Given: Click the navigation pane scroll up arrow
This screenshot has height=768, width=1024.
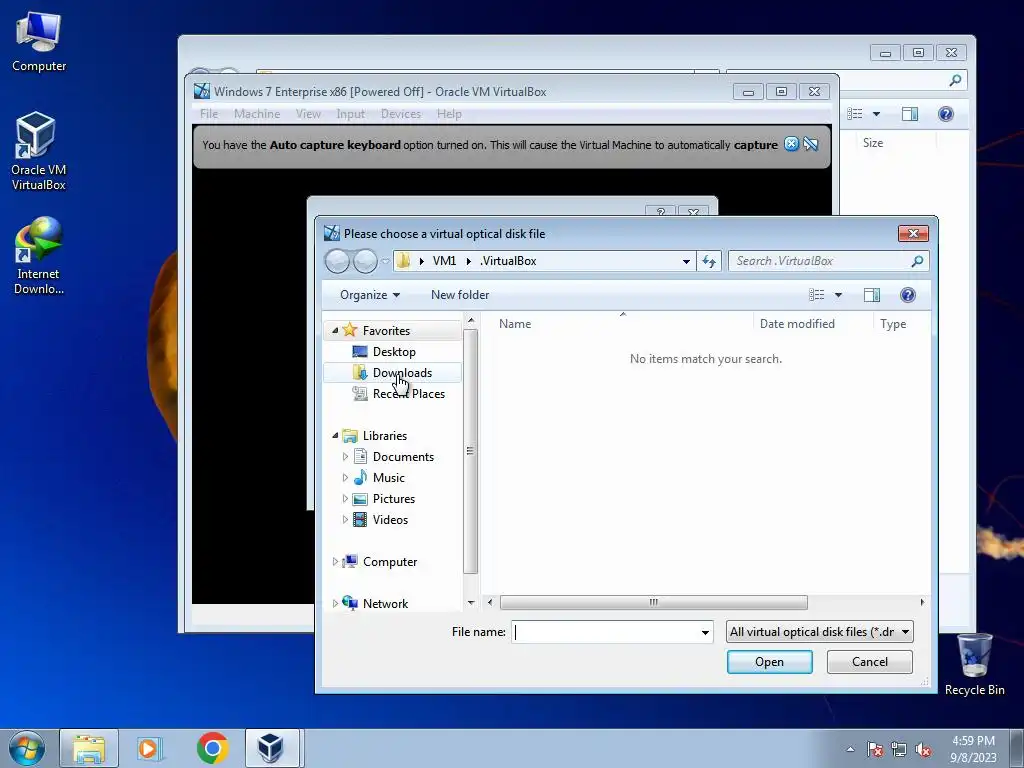Looking at the screenshot, I should click(x=470, y=320).
